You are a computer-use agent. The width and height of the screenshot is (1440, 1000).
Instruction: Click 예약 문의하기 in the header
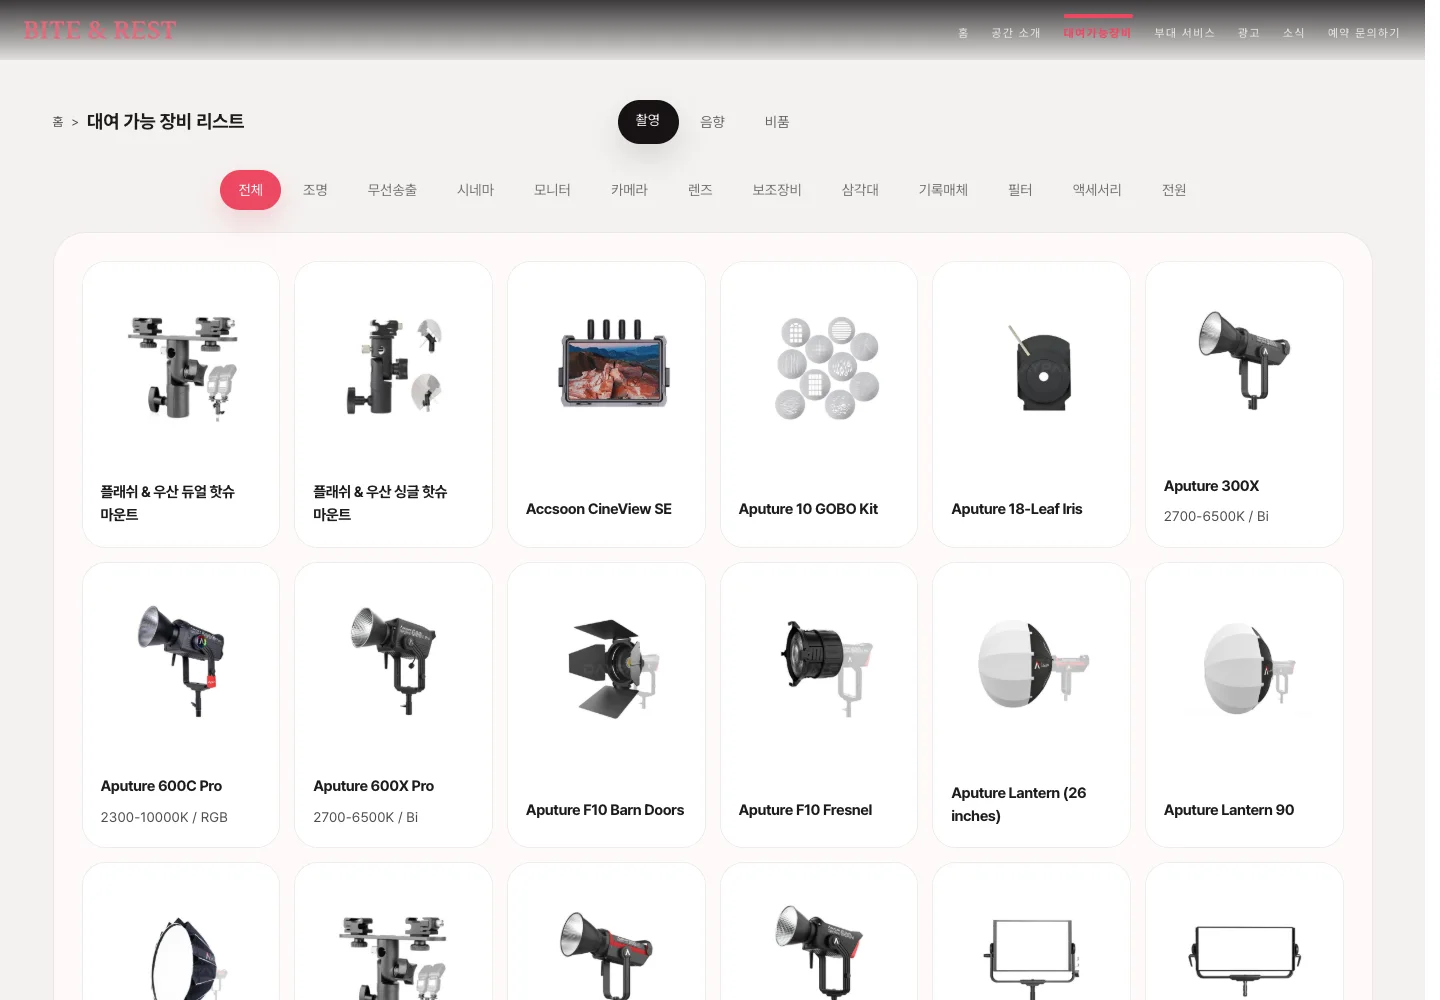point(1364,33)
